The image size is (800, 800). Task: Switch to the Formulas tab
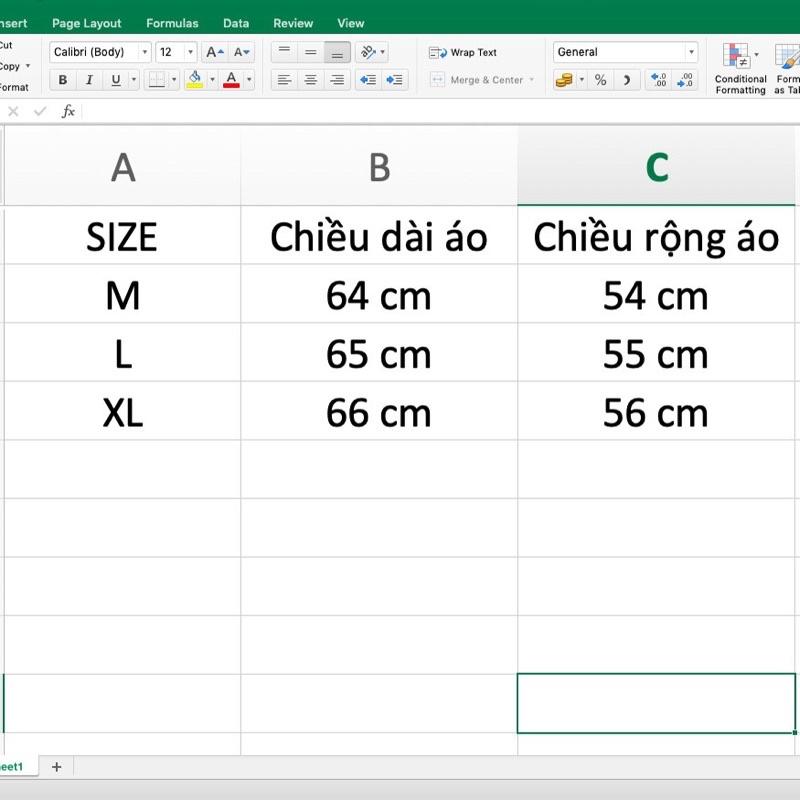(172, 23)
